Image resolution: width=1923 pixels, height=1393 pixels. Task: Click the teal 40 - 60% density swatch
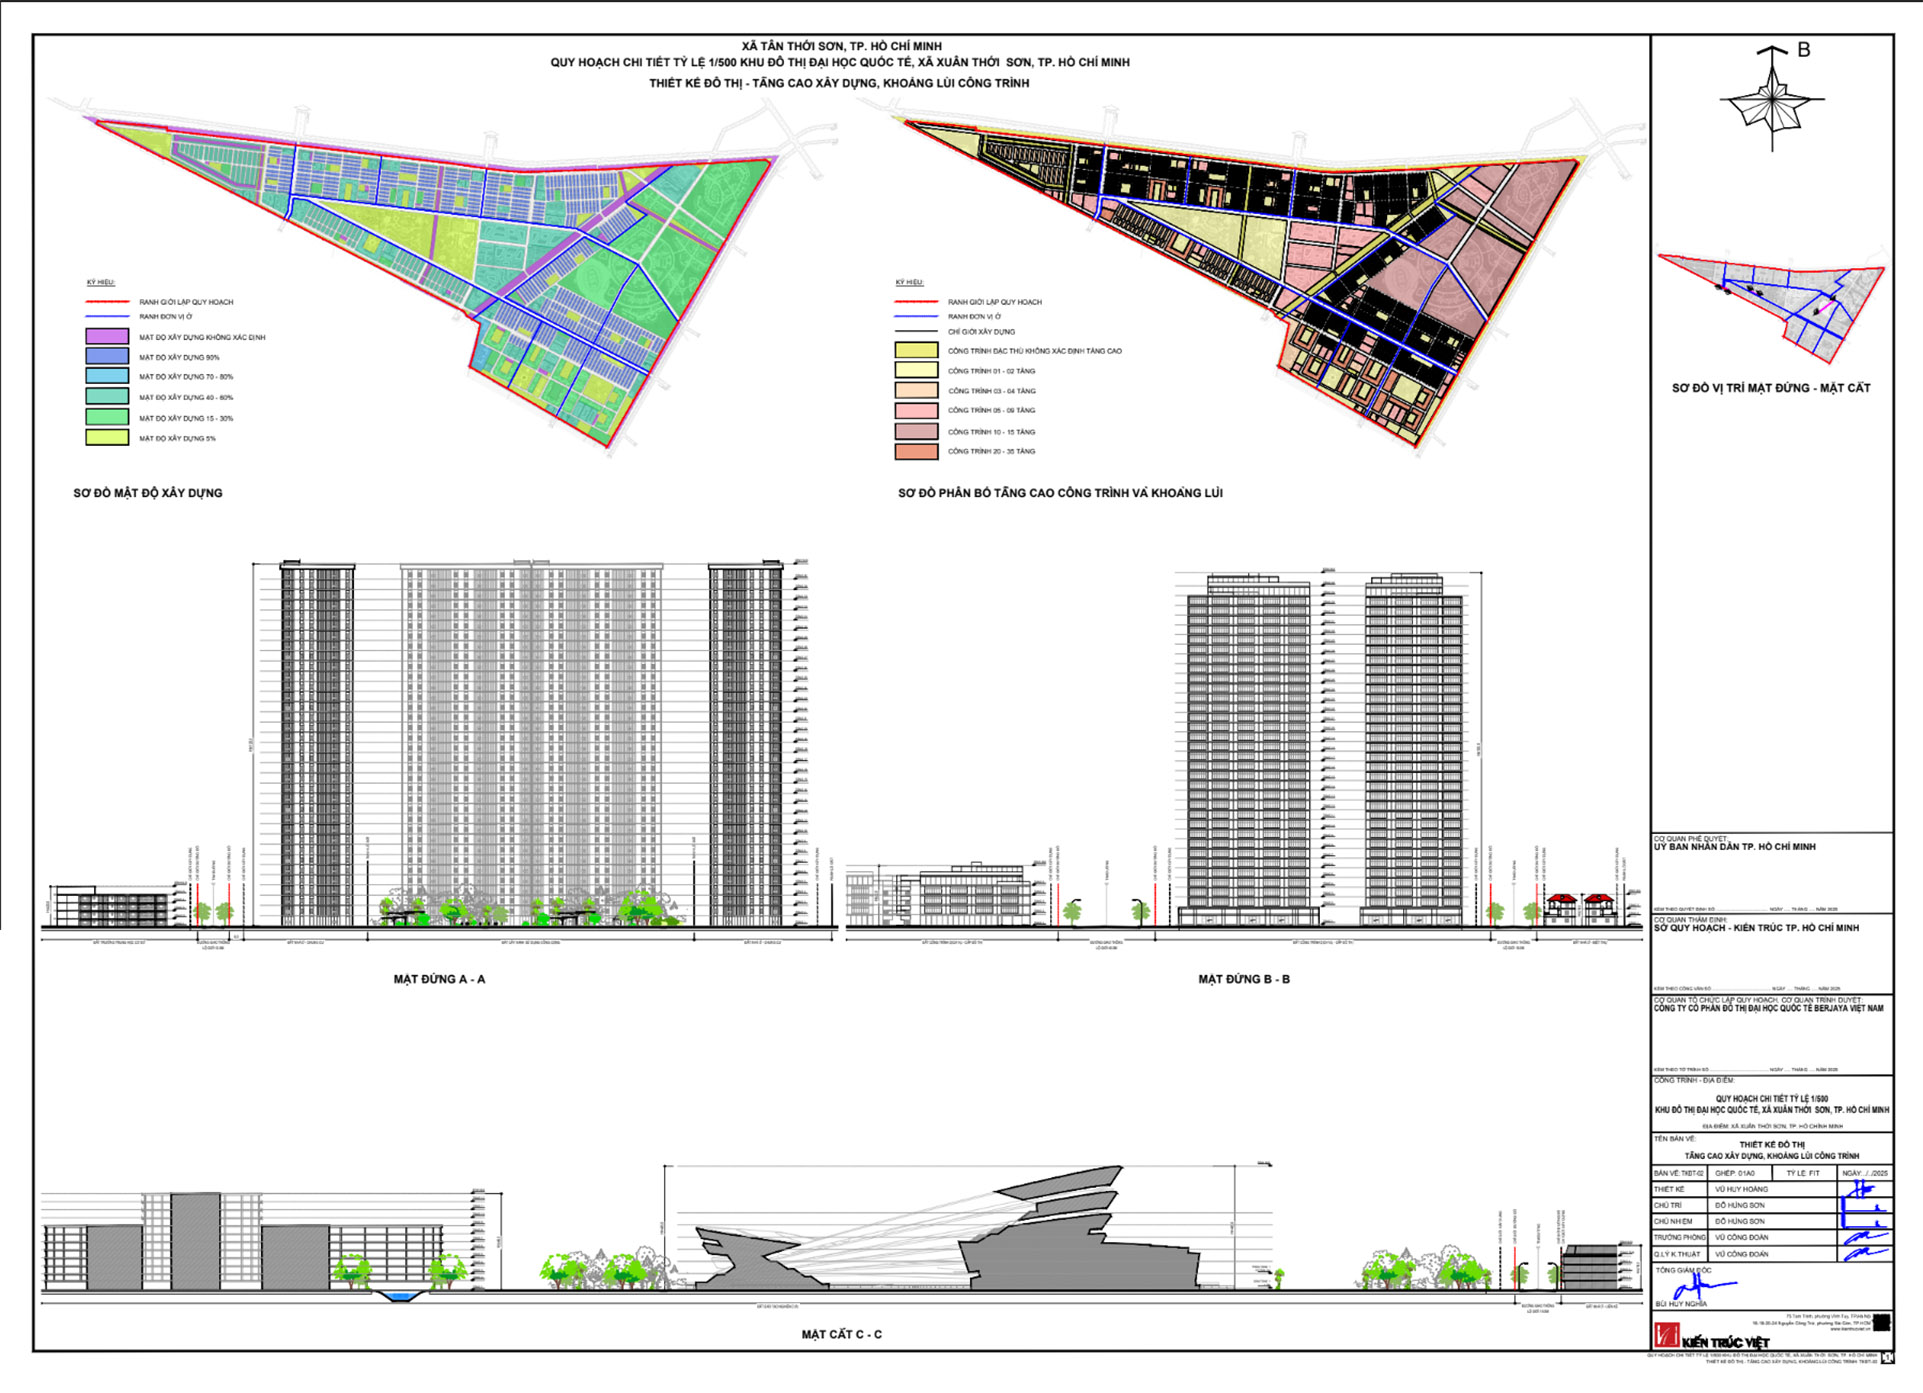pyautogui.click(x=107, y=397)
